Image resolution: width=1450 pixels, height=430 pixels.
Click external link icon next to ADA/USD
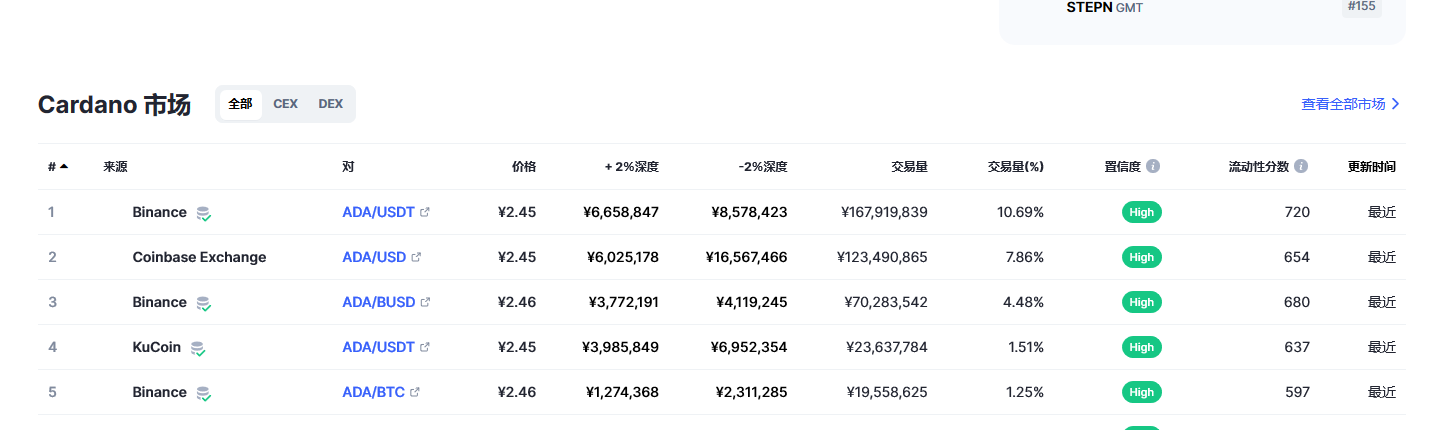tap(417, 257)
